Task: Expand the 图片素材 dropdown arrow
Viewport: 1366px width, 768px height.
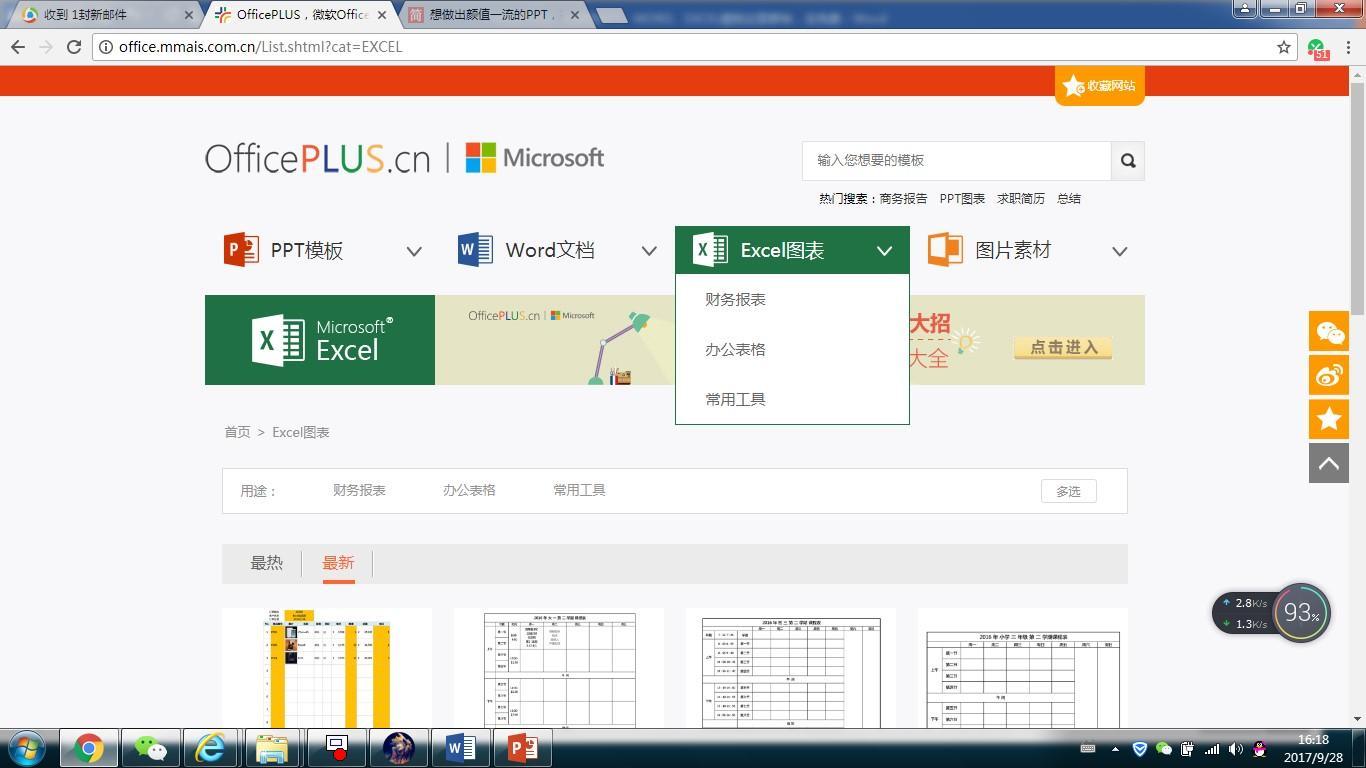Action: (x=1119, y=251)
